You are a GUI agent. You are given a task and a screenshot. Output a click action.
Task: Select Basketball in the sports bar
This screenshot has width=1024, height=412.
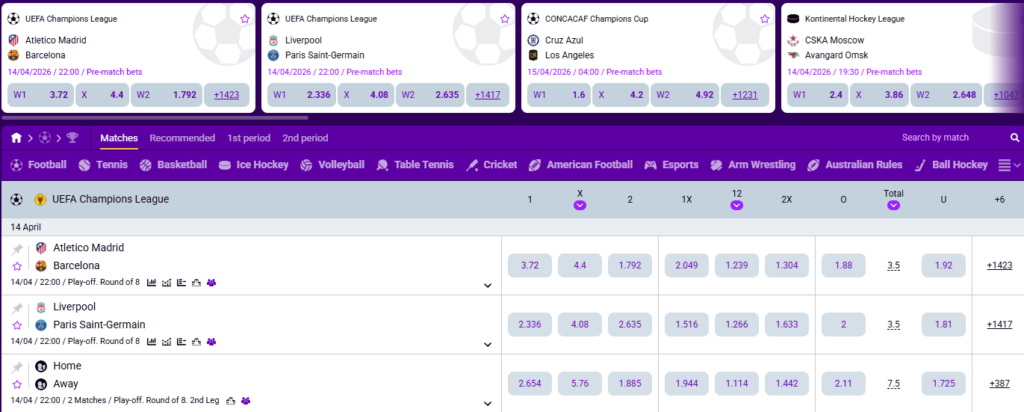tap(173, 165)
